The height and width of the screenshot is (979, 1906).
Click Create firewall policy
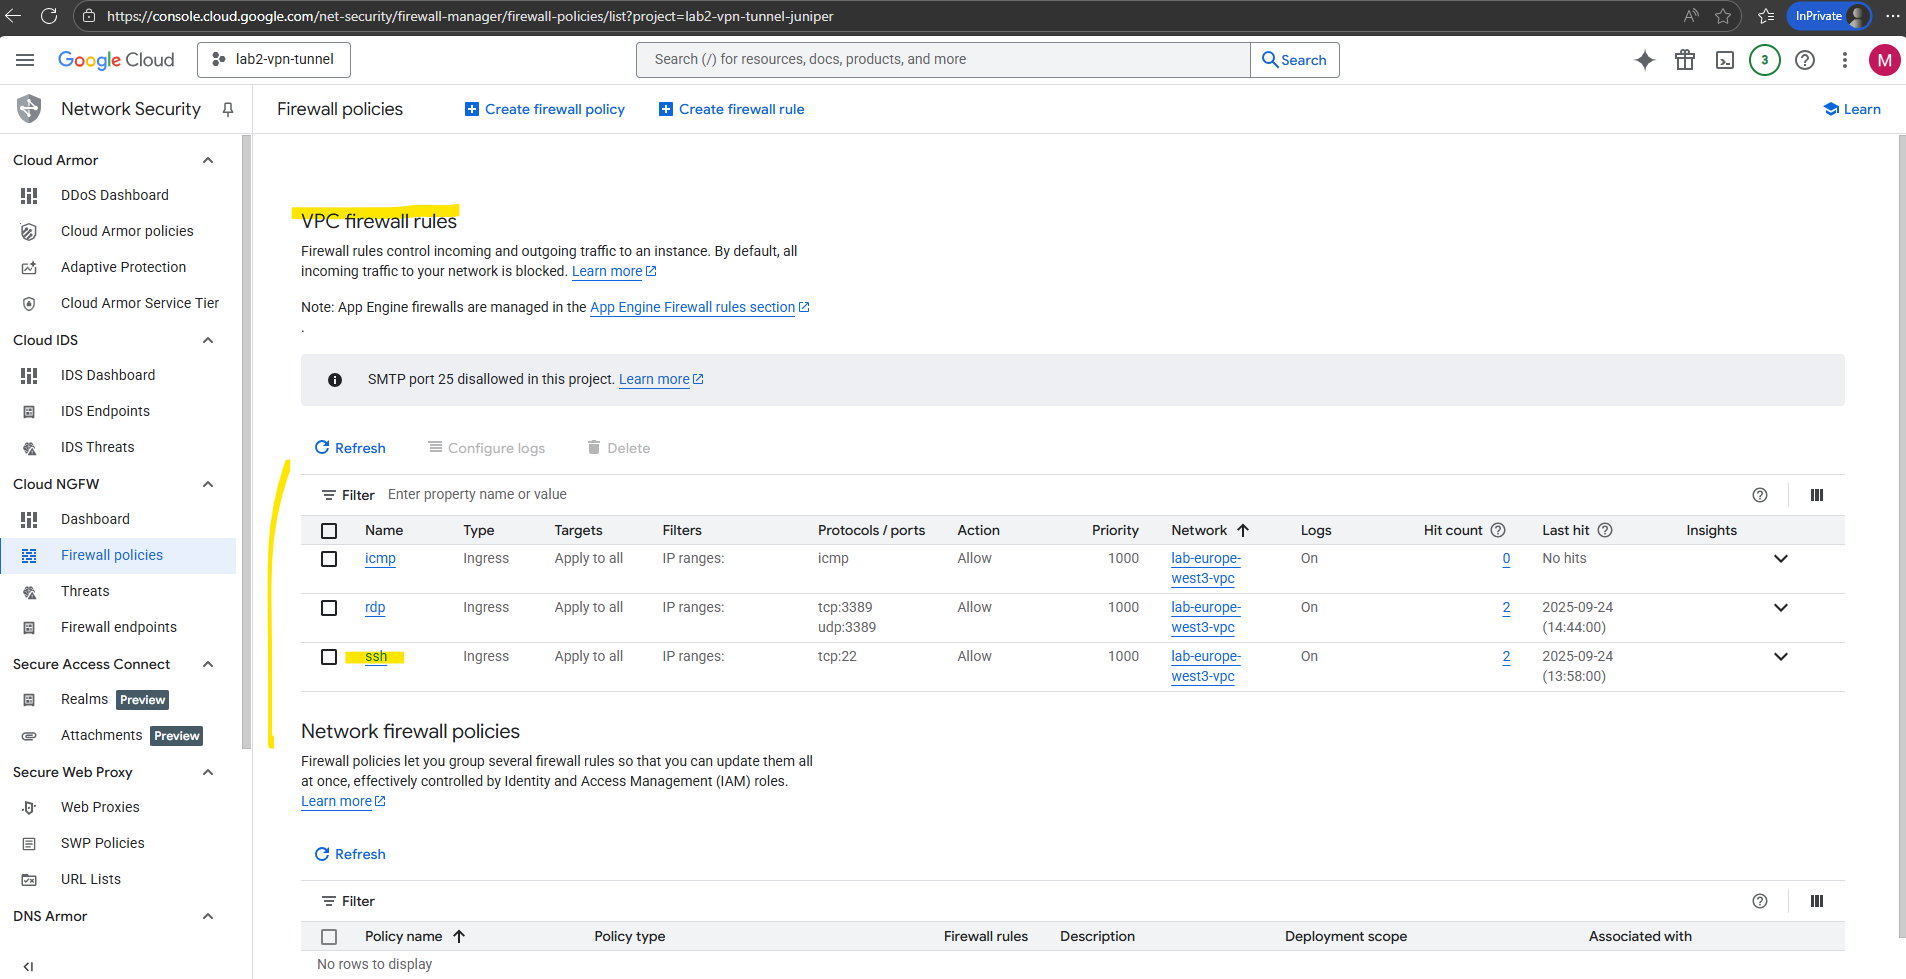pyautogui.click(x=545, y=109)
